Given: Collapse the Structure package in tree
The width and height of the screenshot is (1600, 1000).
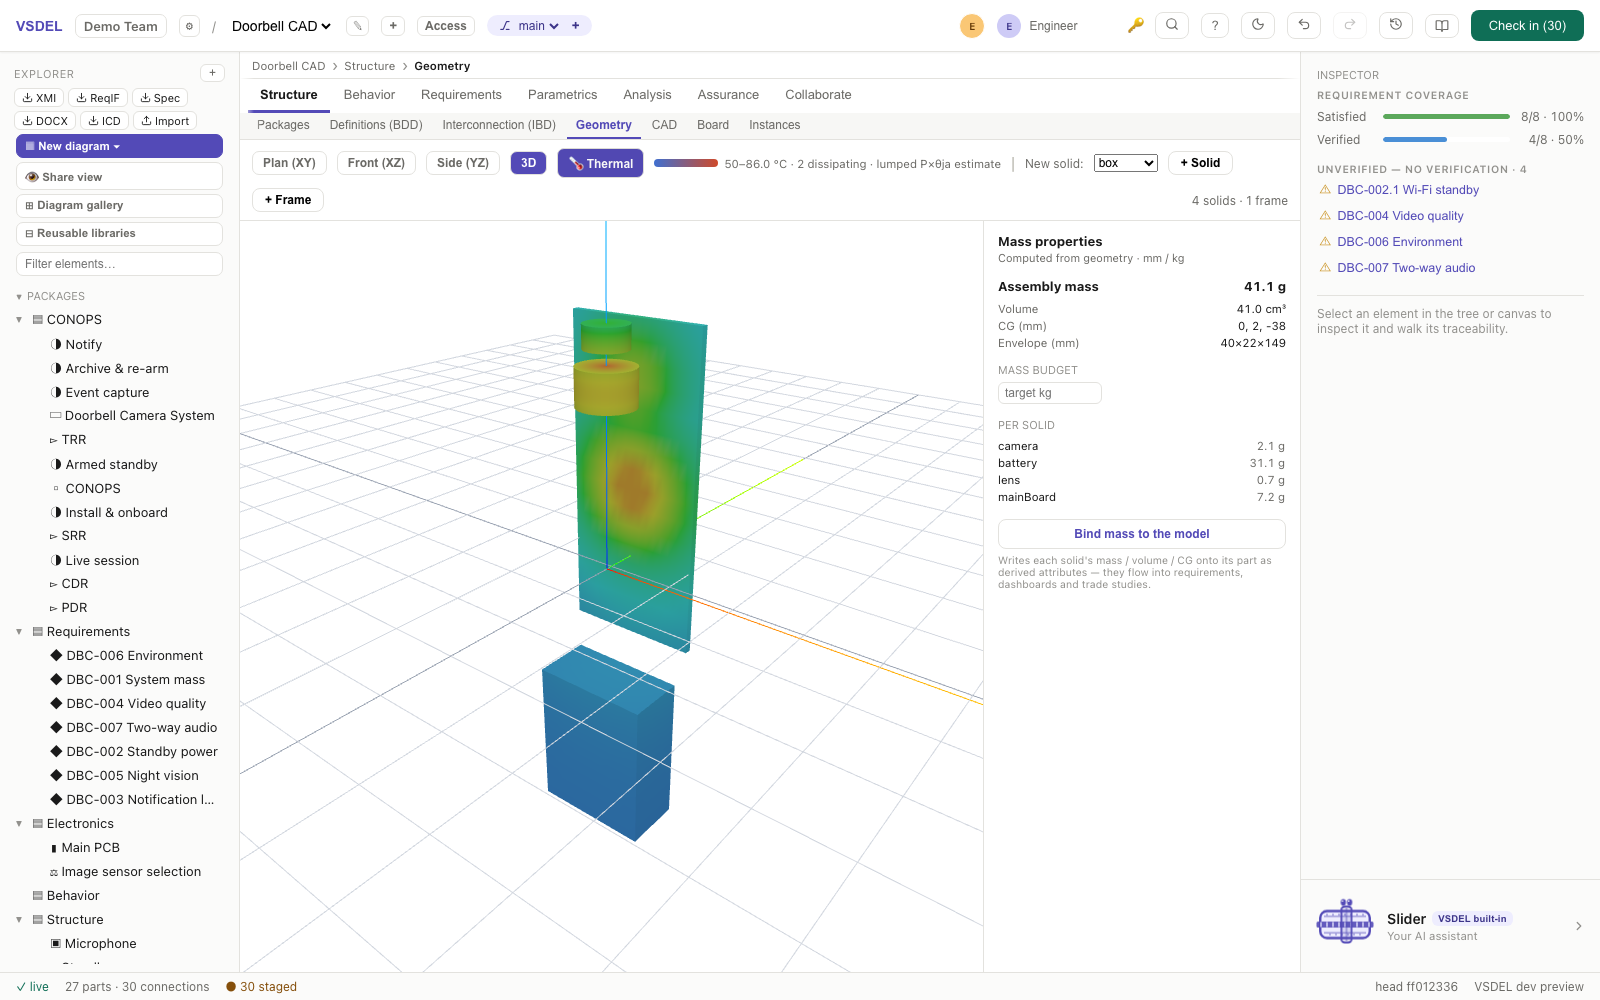Looking at the screenshot, I should pyautogui.click(x=19, y=920).
